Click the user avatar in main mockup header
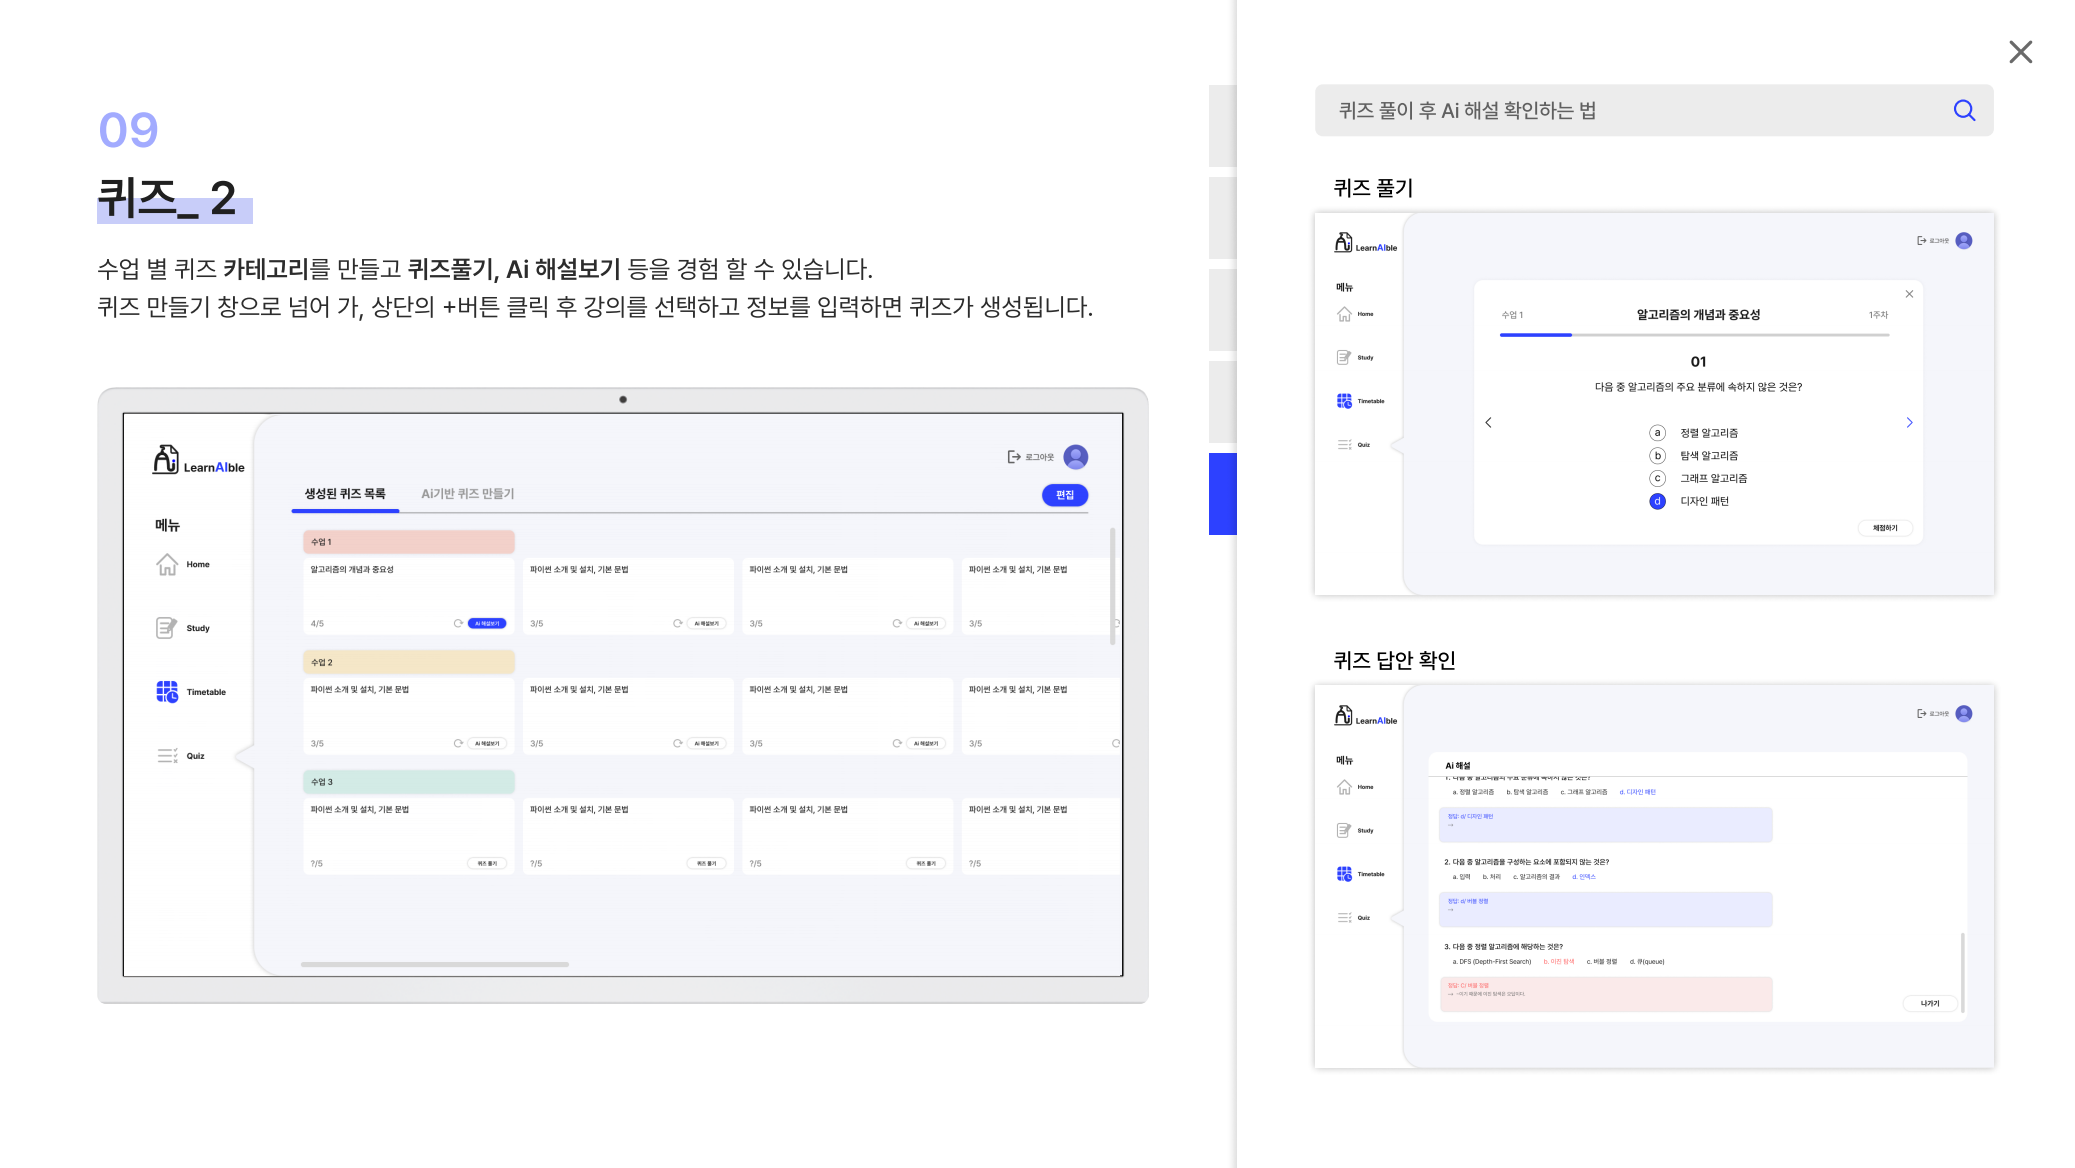Image resolution: width=2075 pixels, height=1168 pixels. point(1076,457)
